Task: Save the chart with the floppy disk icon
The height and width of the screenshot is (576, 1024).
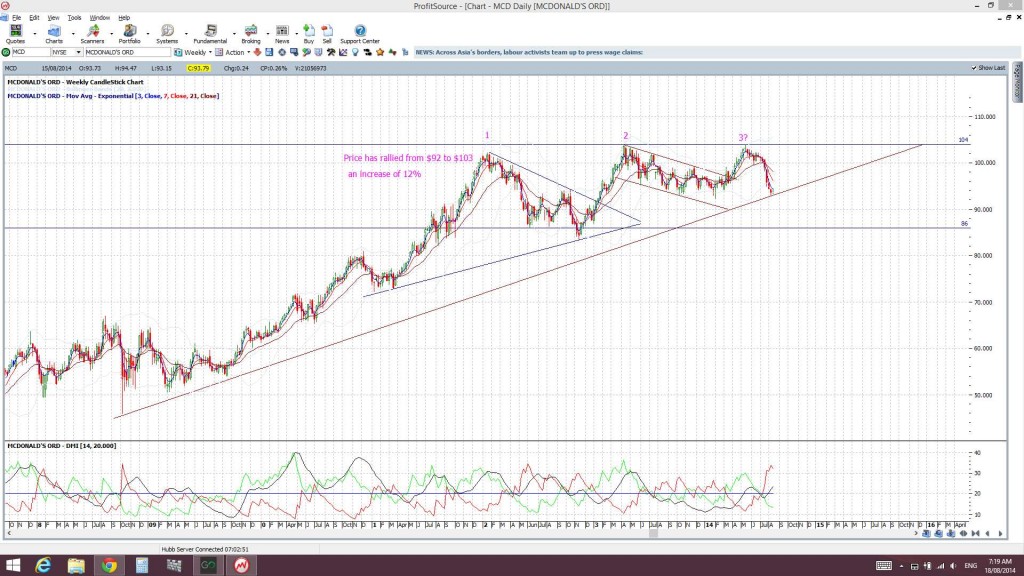Action: (x=269, y=52)
